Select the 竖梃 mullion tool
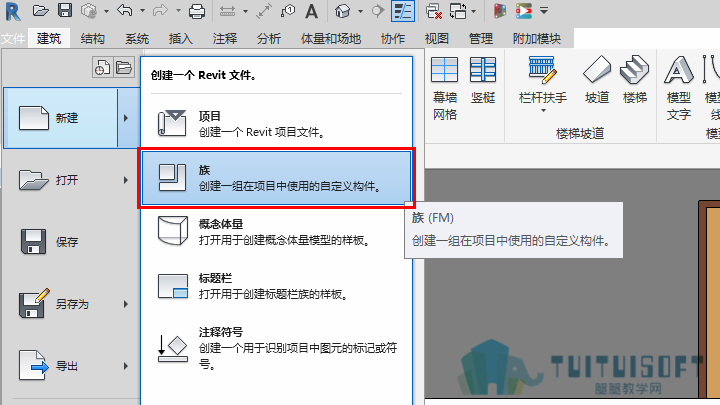 click(x=483, y=80)
